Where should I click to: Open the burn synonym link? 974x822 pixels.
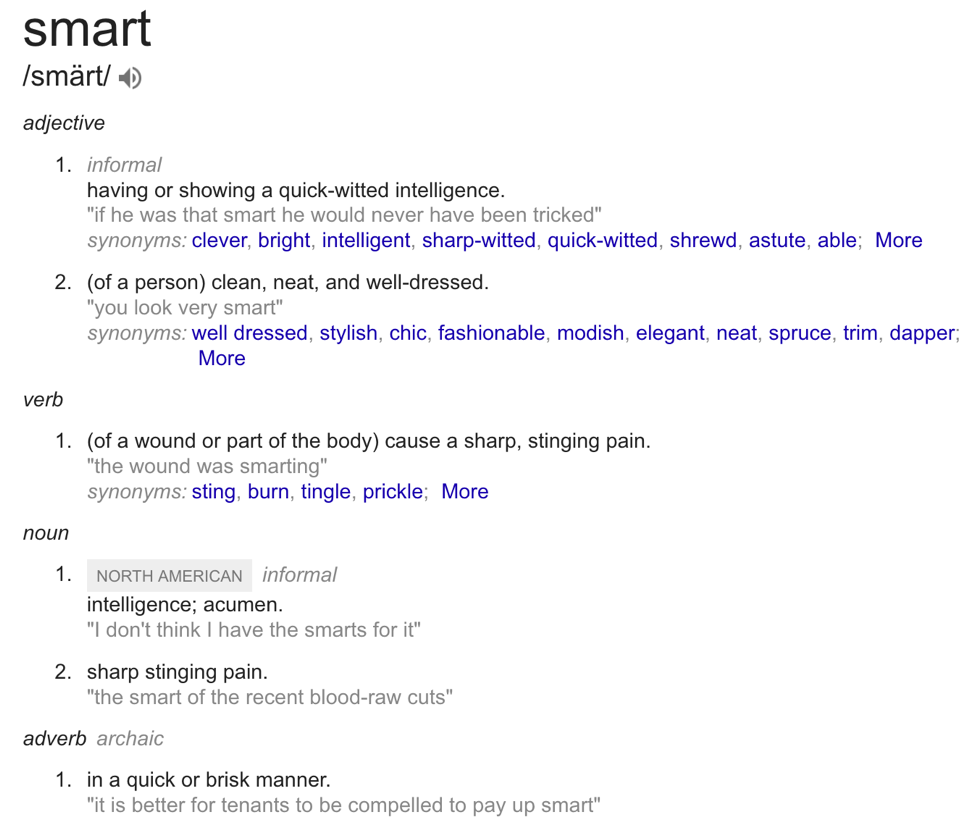(268, 491)
